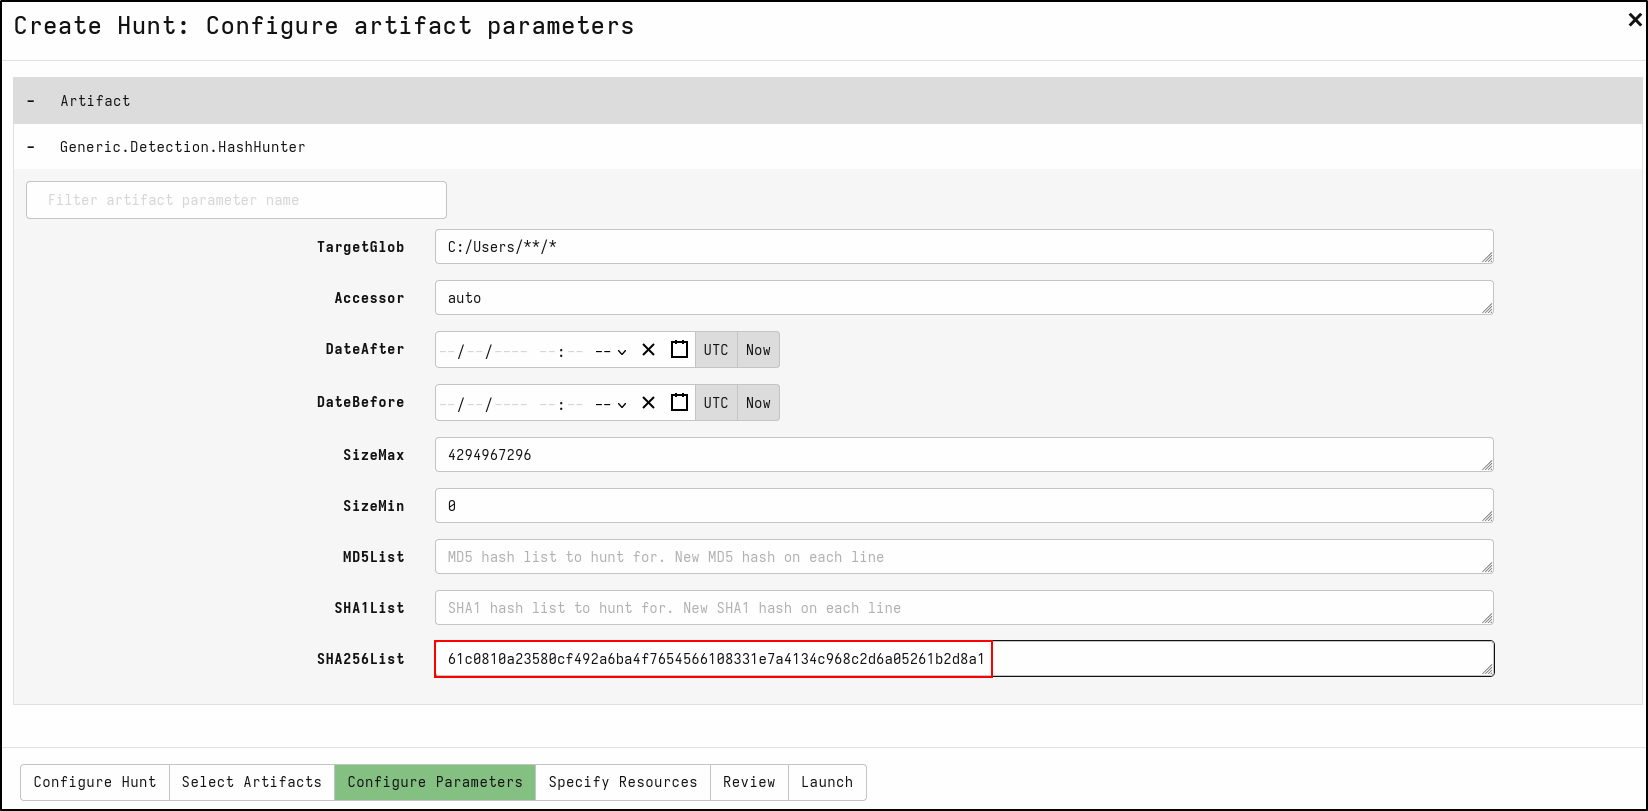Screen dimensions: 1648x811
Task: Collapse the Artifact header section
Action: tap(31, 101)
